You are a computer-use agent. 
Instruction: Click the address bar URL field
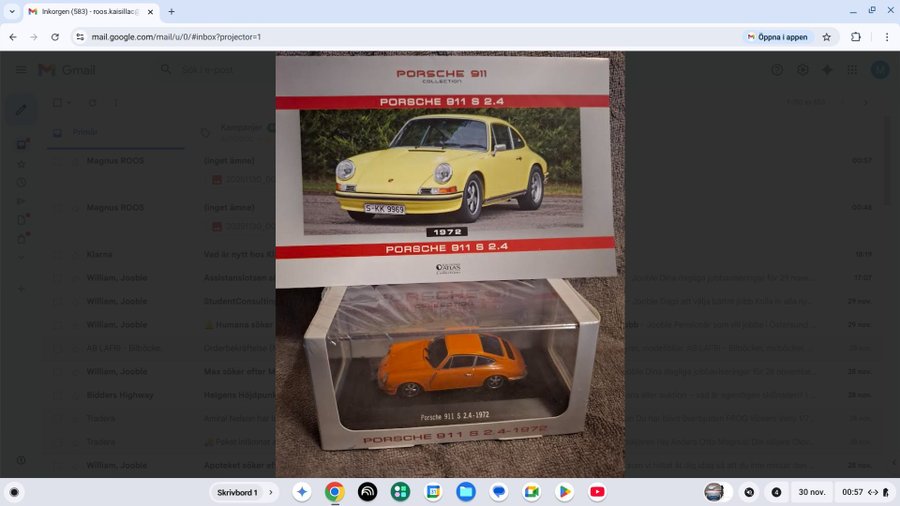[x=400, y=37]
